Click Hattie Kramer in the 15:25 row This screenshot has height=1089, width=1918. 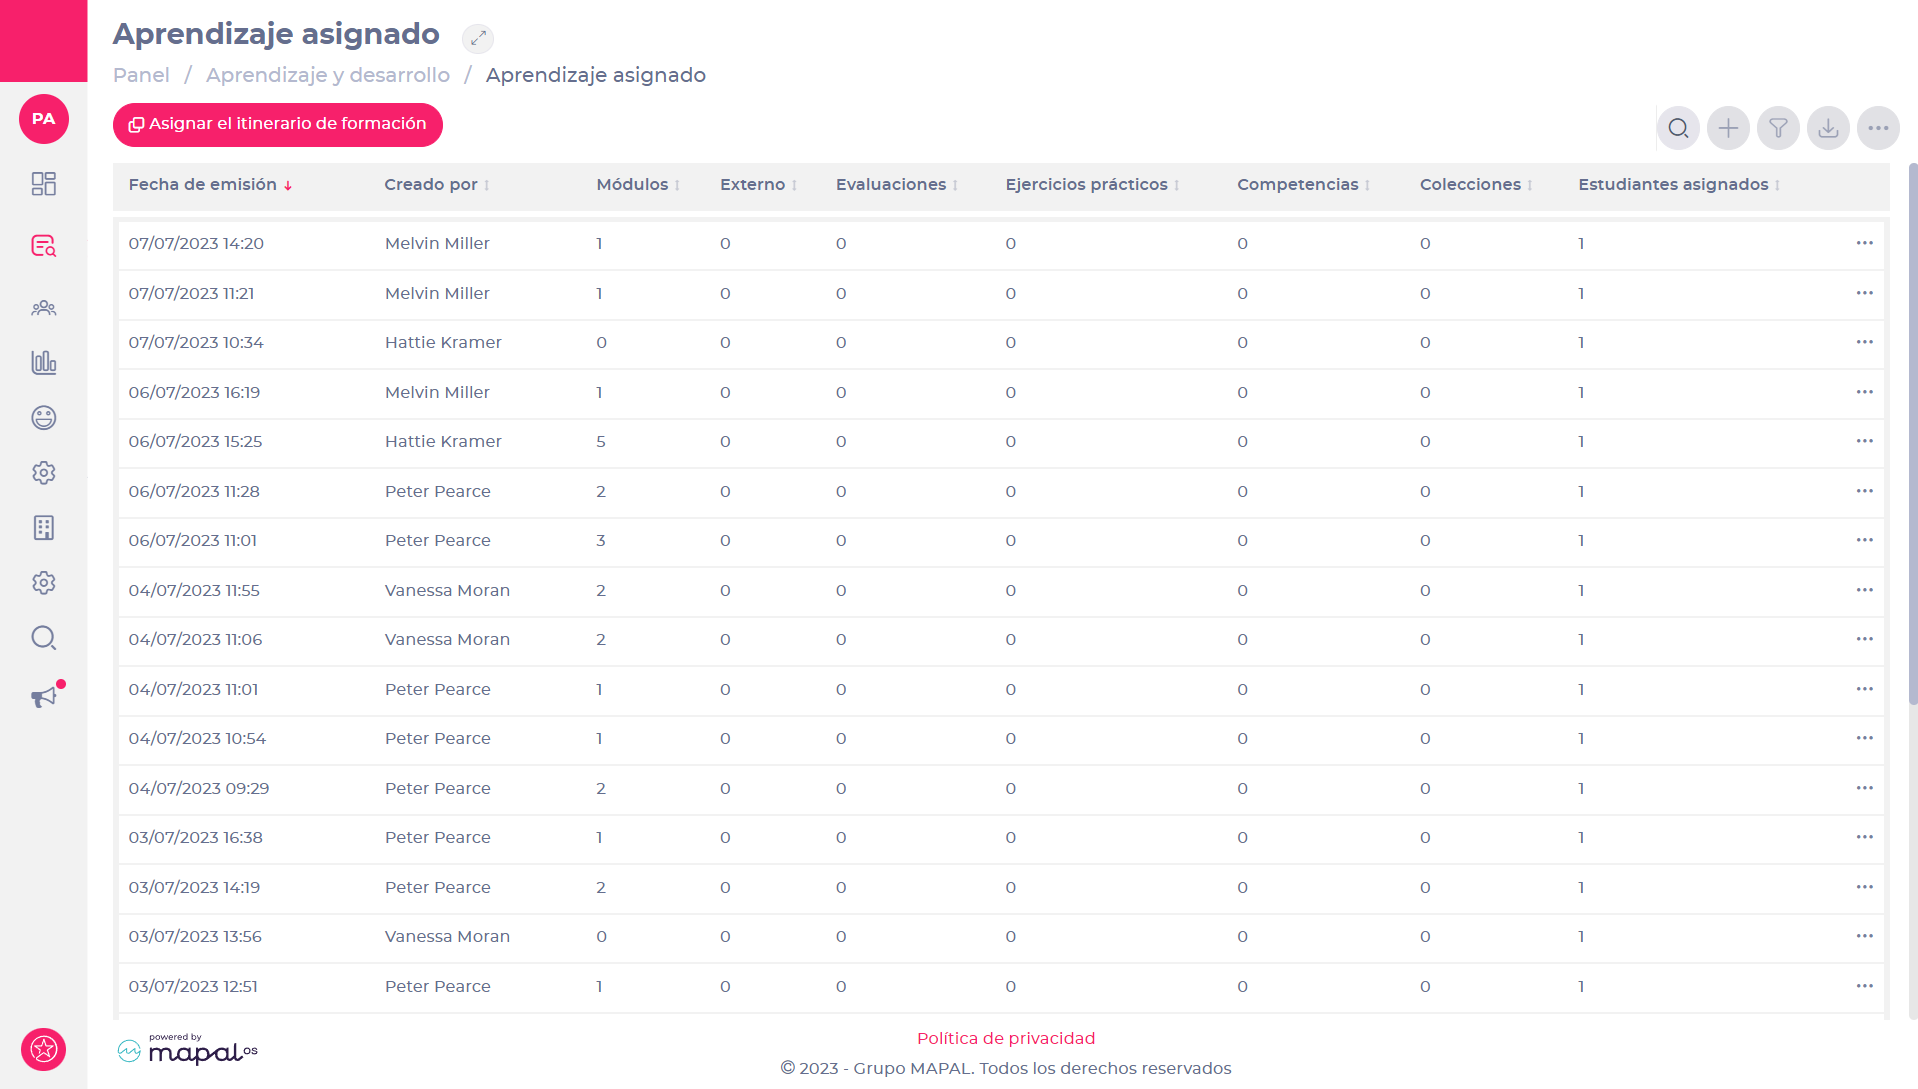443,441
